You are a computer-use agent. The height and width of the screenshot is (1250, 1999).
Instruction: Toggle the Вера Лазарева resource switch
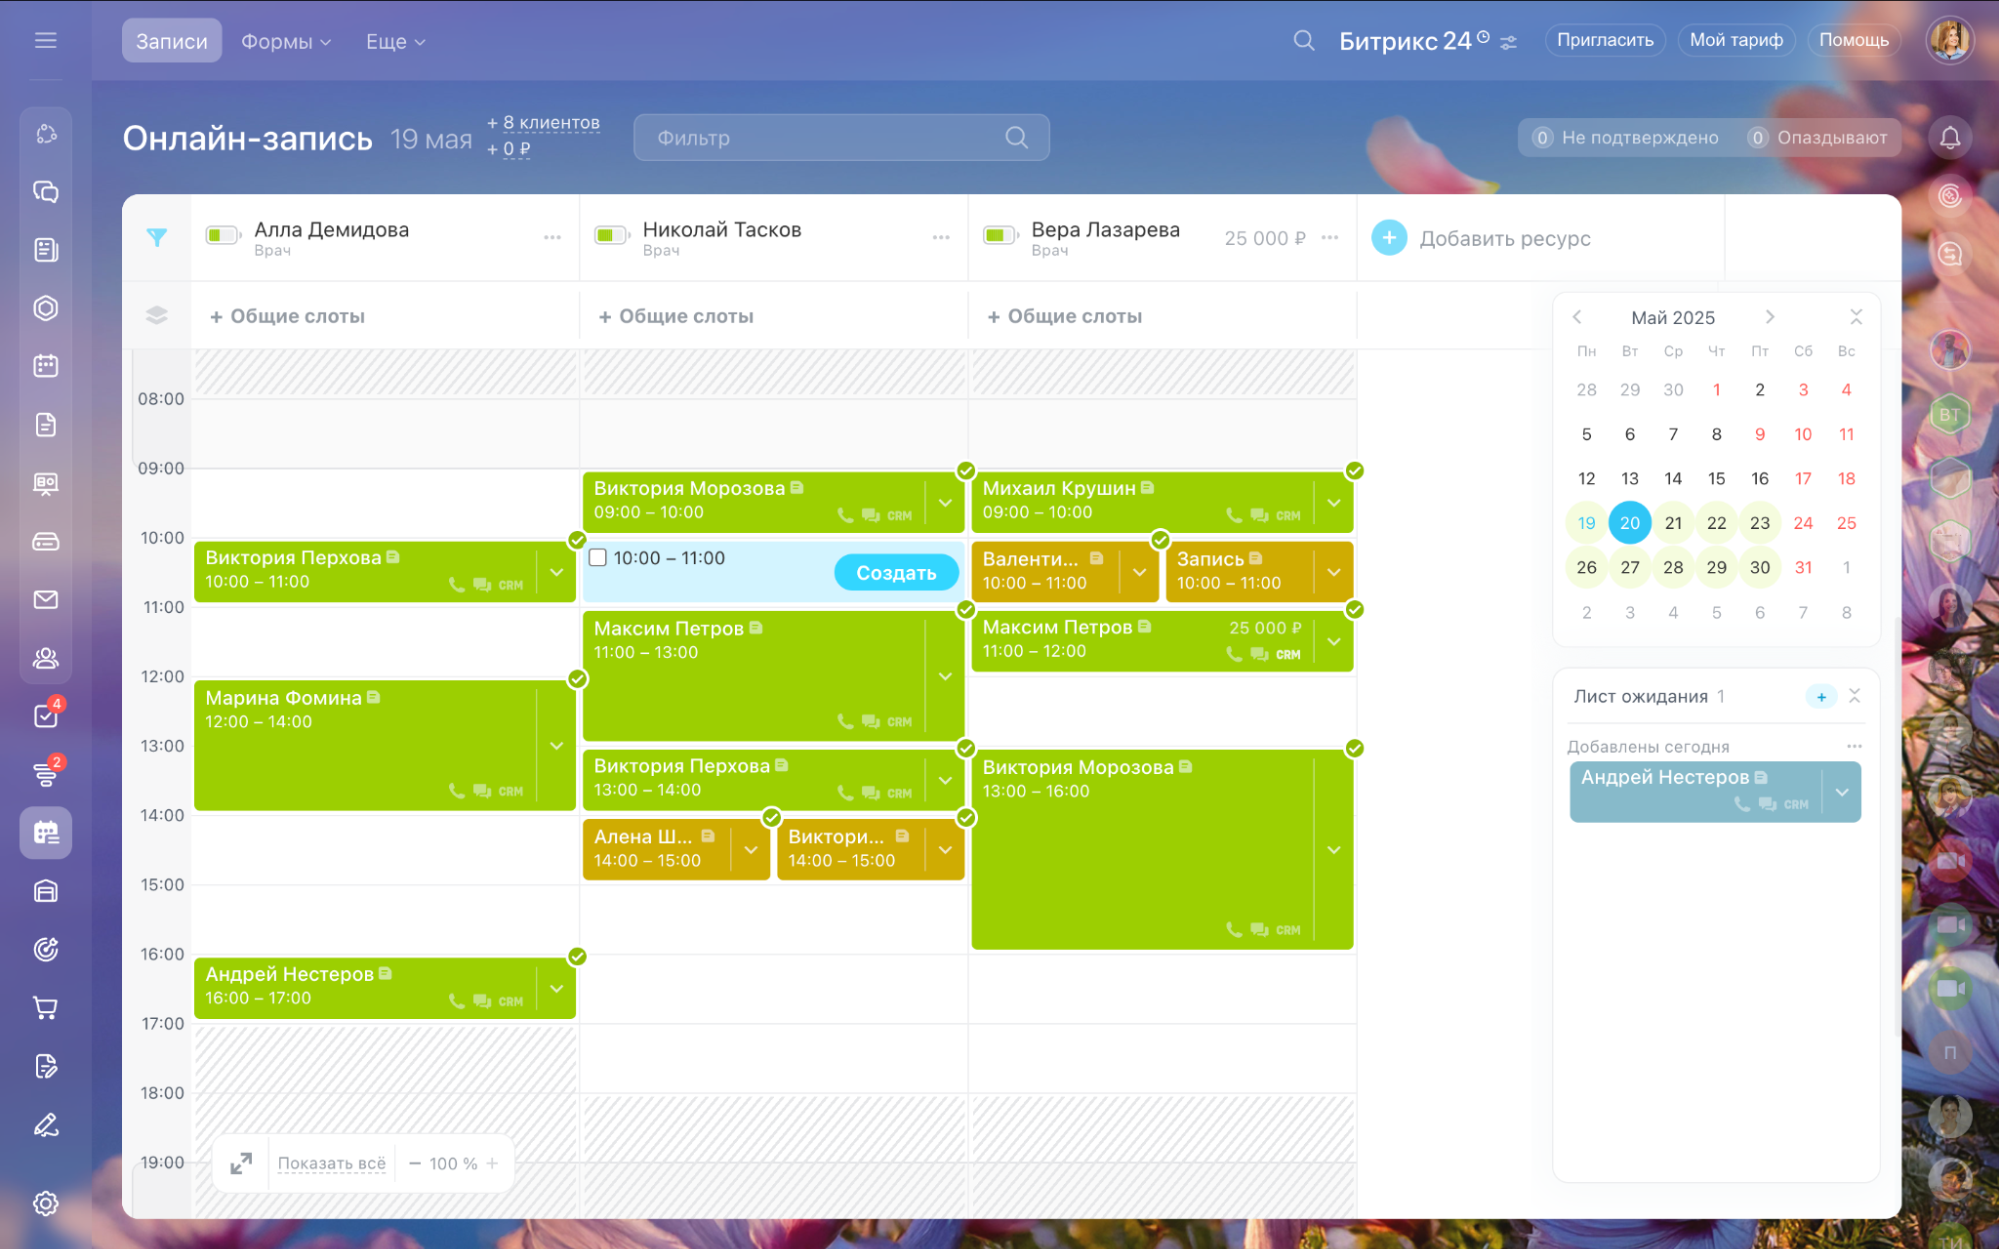click(x=999, y=236)
